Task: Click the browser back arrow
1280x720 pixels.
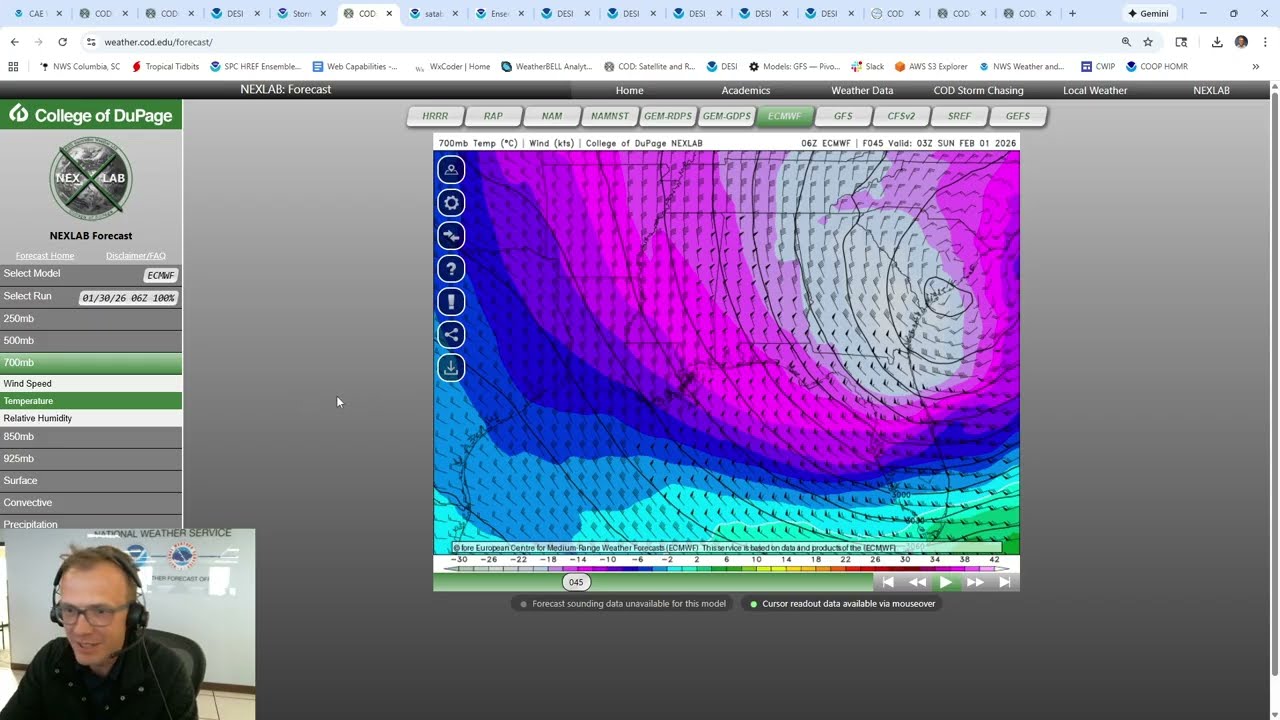Action: [14, 42]
